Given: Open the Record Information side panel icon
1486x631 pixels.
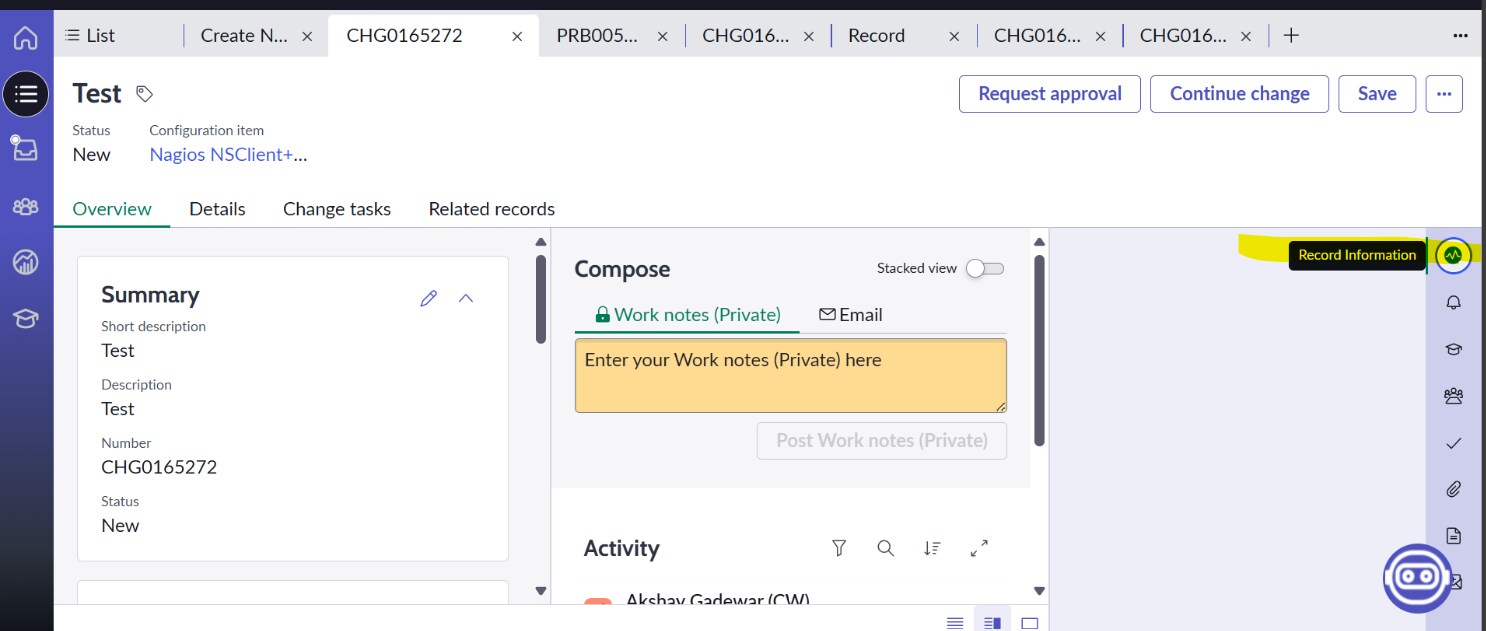Looking at the screenshot, I should coord(1453,255).
